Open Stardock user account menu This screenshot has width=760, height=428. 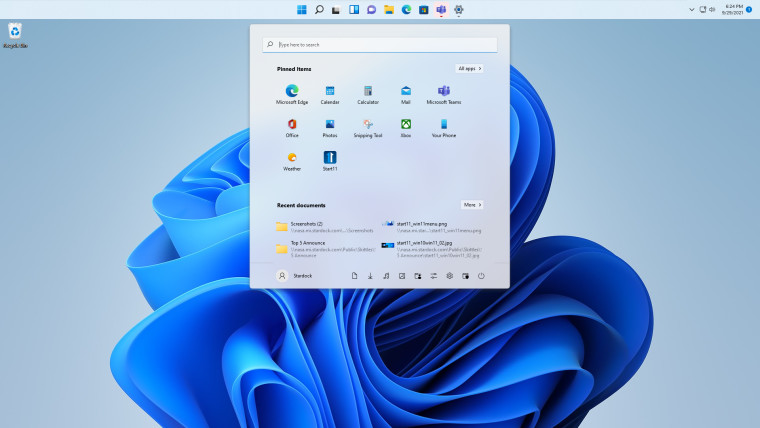(x=295, y=276)
